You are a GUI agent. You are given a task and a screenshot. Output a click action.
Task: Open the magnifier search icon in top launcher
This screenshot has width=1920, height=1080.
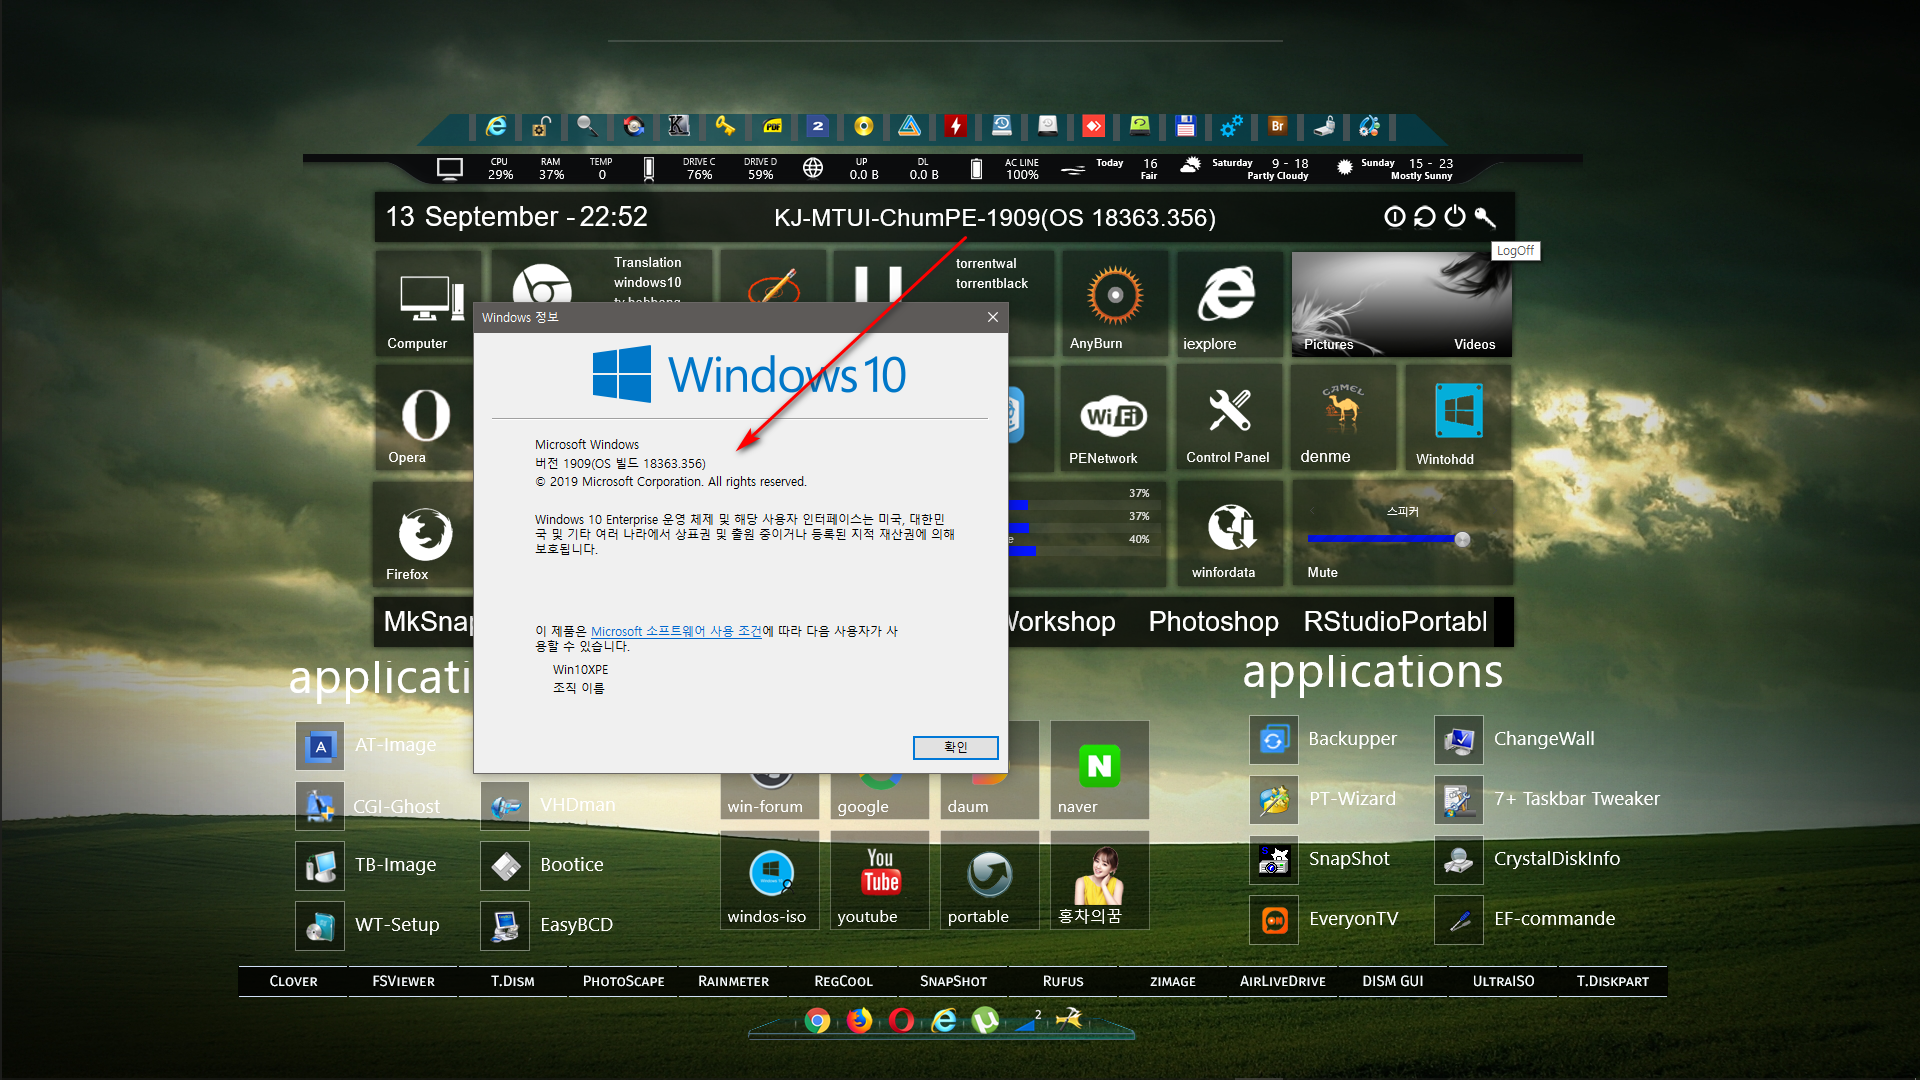tap(587, 126)
